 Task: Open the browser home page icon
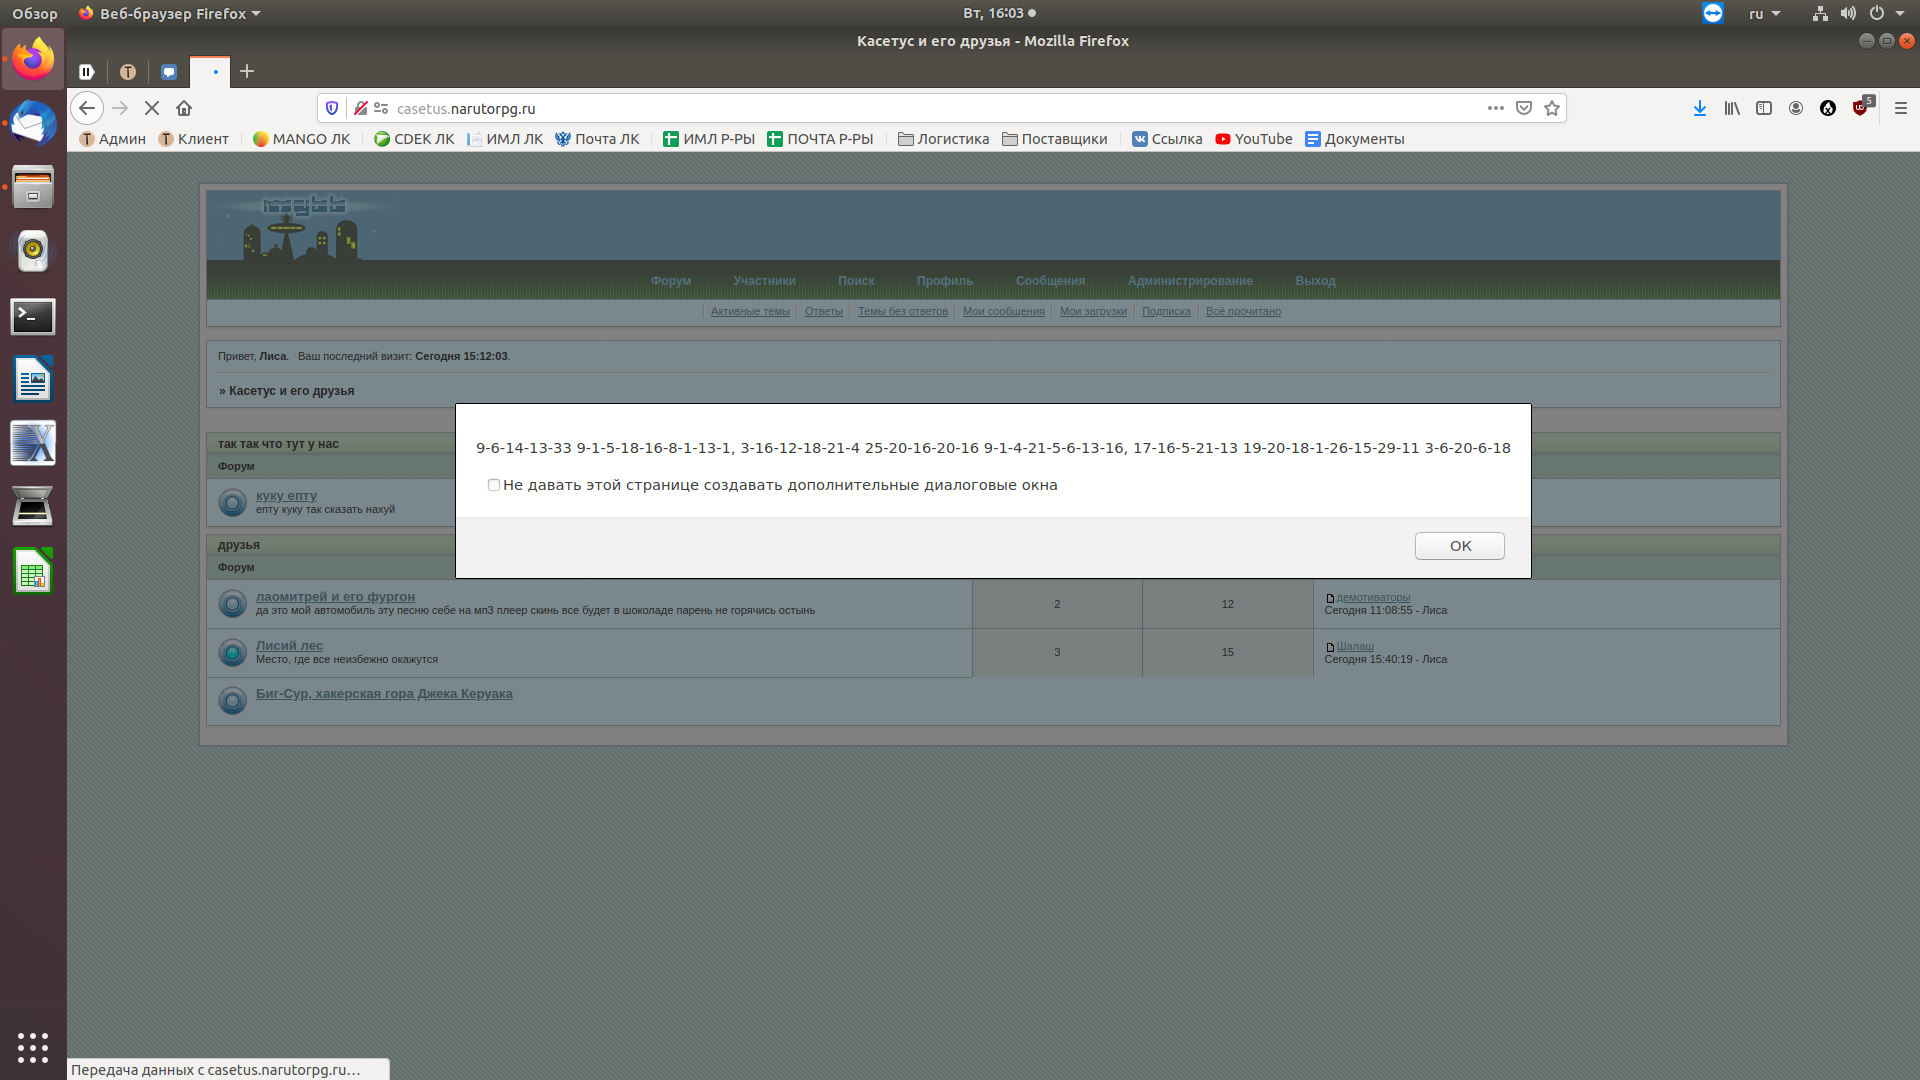coord(184,108)
